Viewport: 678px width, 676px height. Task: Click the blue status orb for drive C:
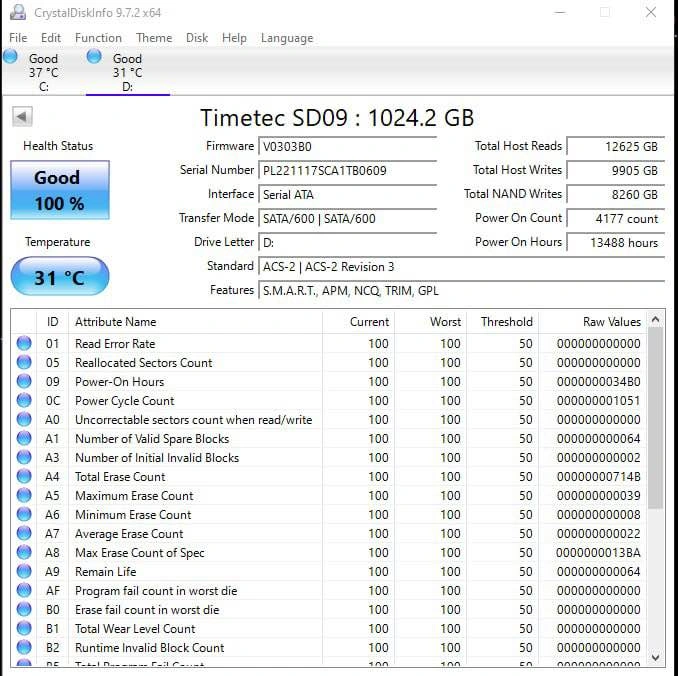pos(10,57)
